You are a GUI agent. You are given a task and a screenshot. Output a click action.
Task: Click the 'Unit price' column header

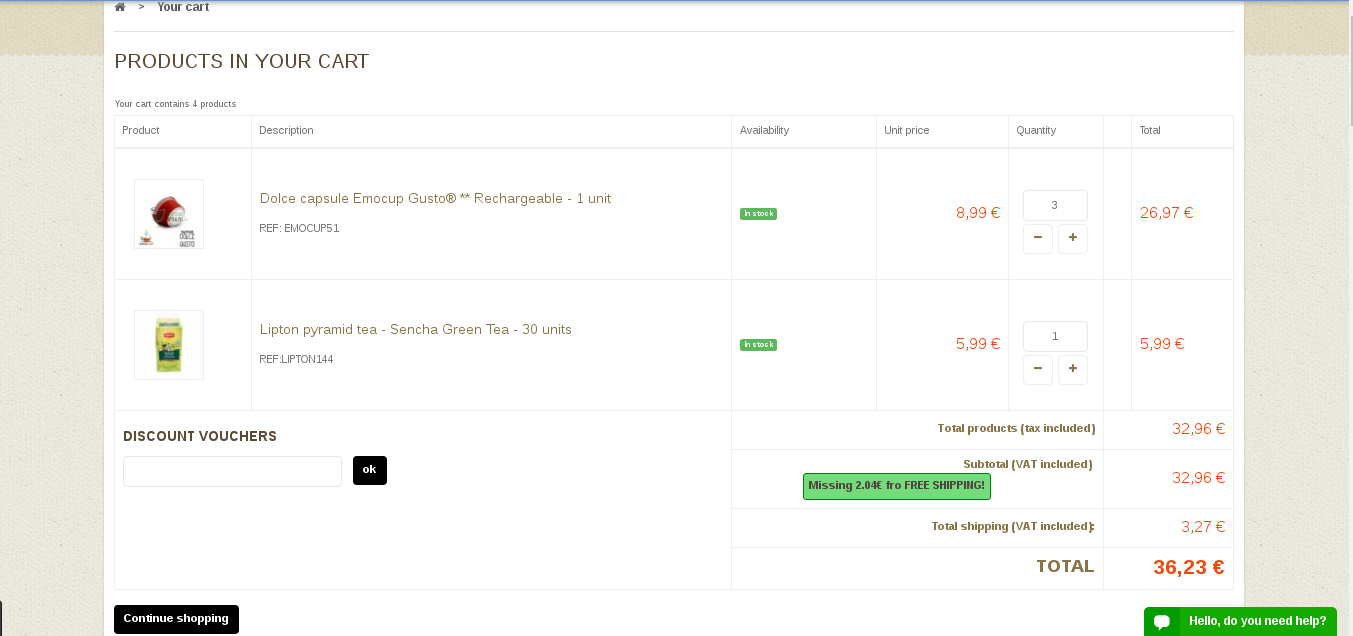(907, 131)
